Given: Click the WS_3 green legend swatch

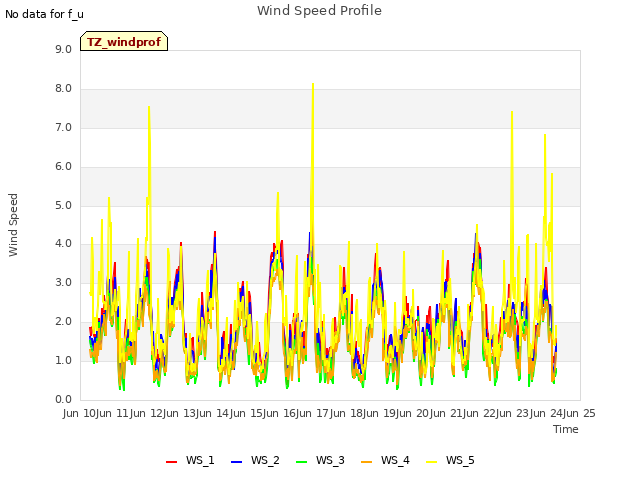Looking at the screenshot, I should (x=301, y=462).
